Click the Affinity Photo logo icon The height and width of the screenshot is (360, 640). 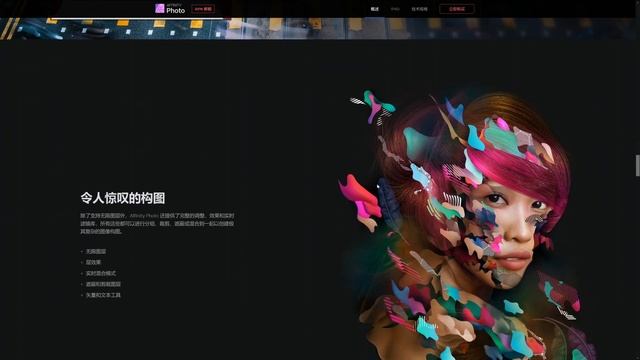(160, 8)
